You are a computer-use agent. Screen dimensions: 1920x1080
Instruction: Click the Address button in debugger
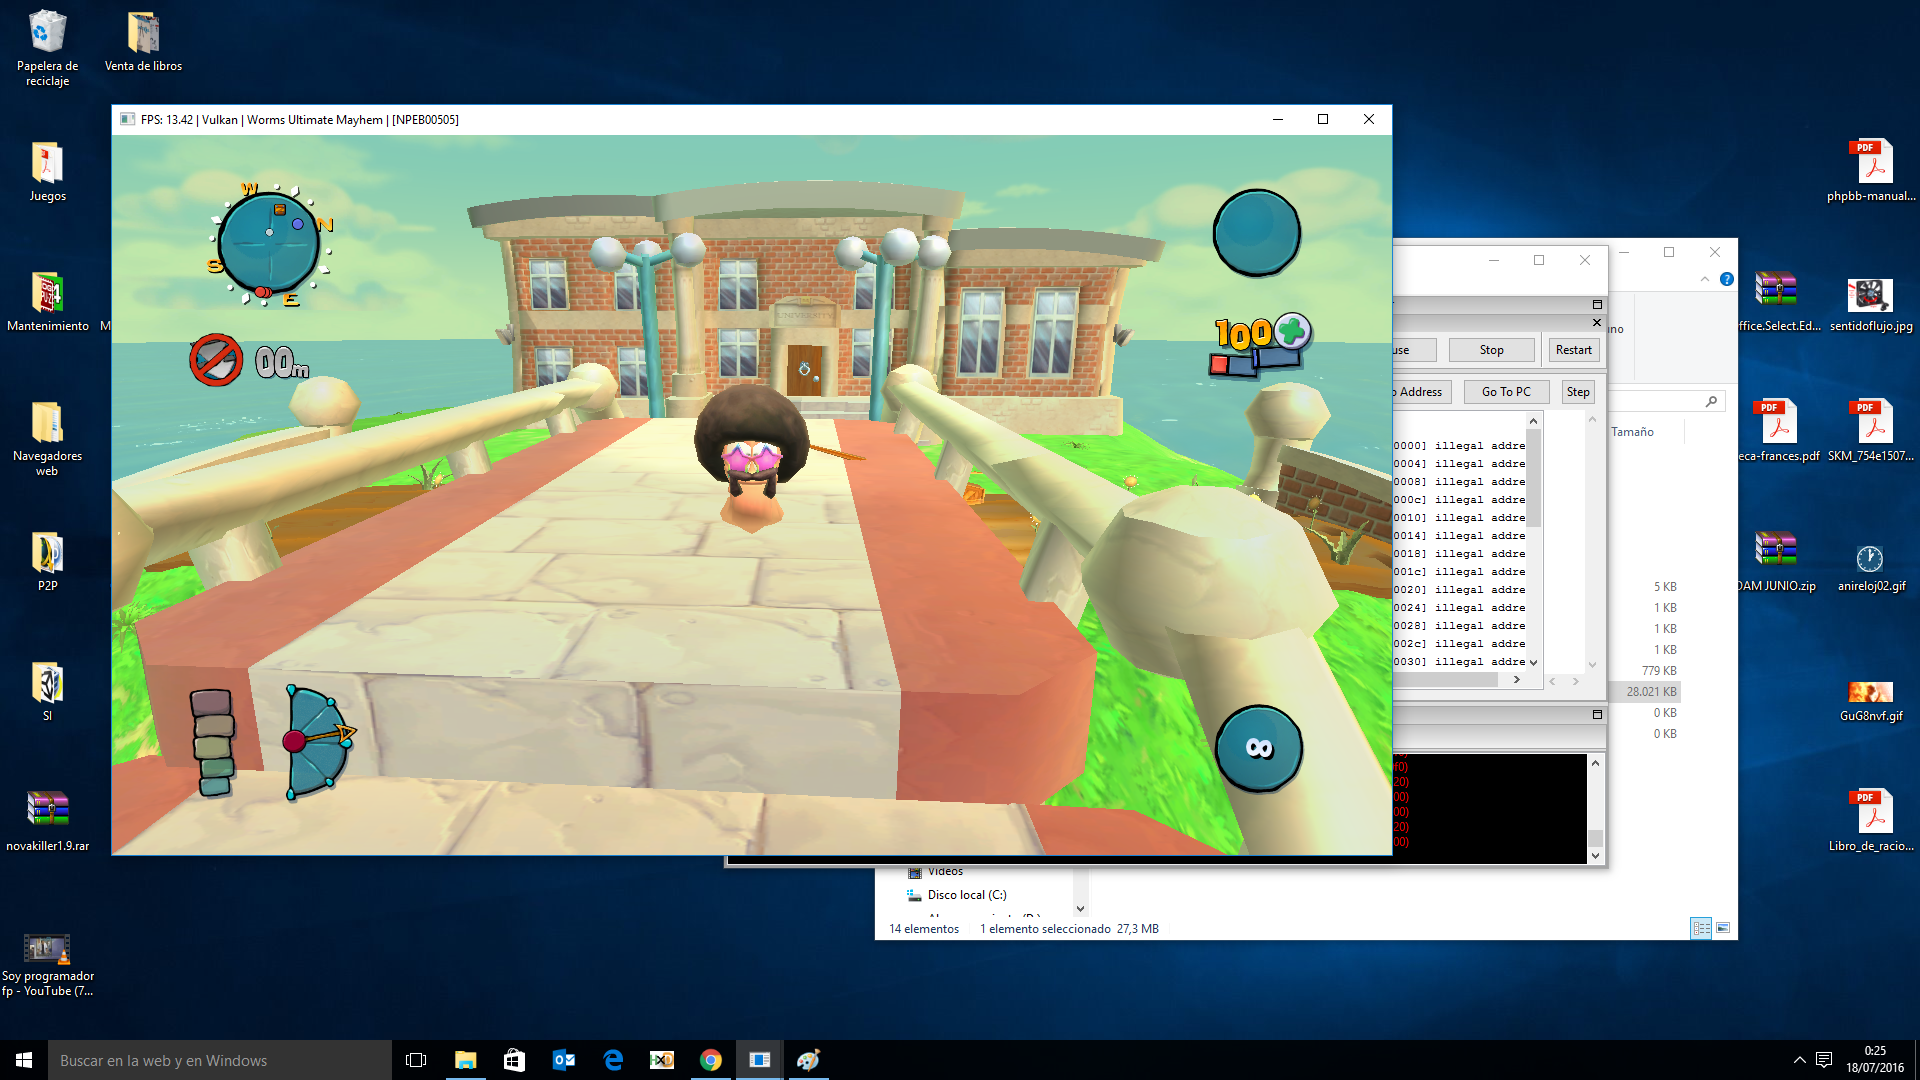[x=1421, y=392]
